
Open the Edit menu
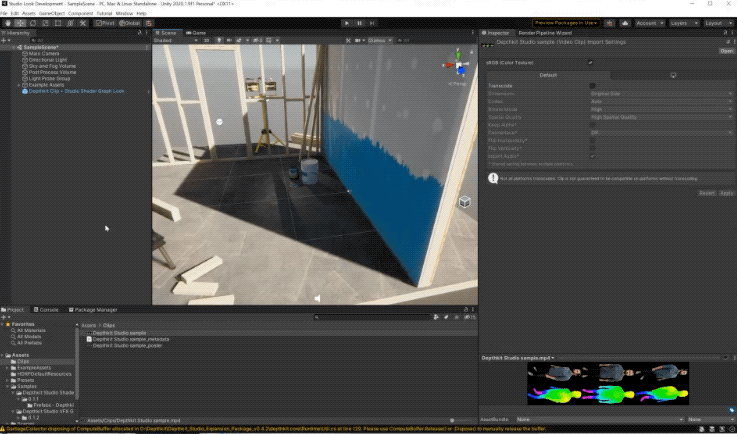click(15, 14)
